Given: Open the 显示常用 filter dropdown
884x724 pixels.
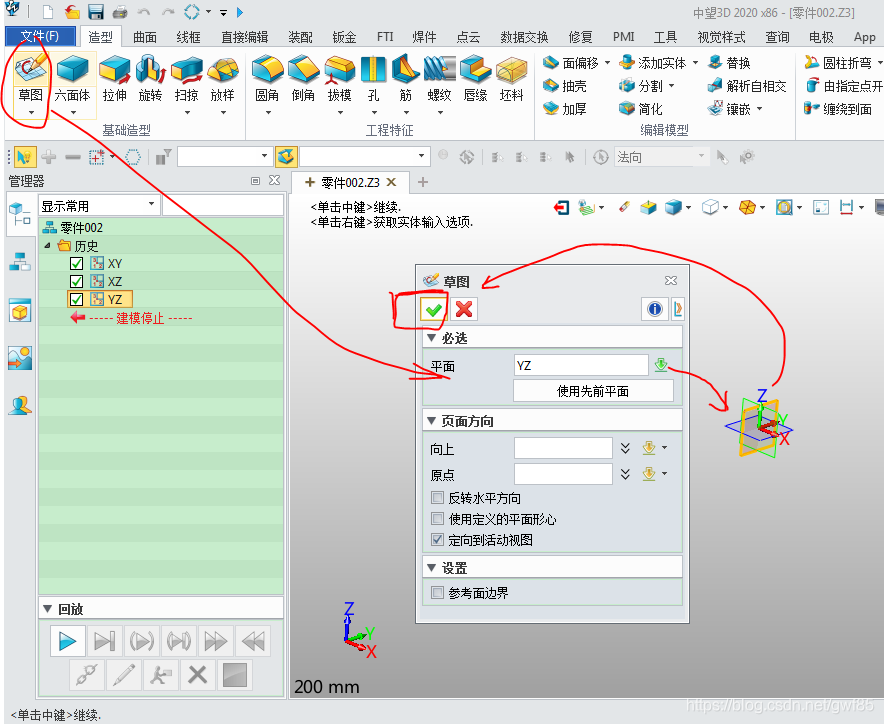Looking at the screenshot, I should [98, 205].
